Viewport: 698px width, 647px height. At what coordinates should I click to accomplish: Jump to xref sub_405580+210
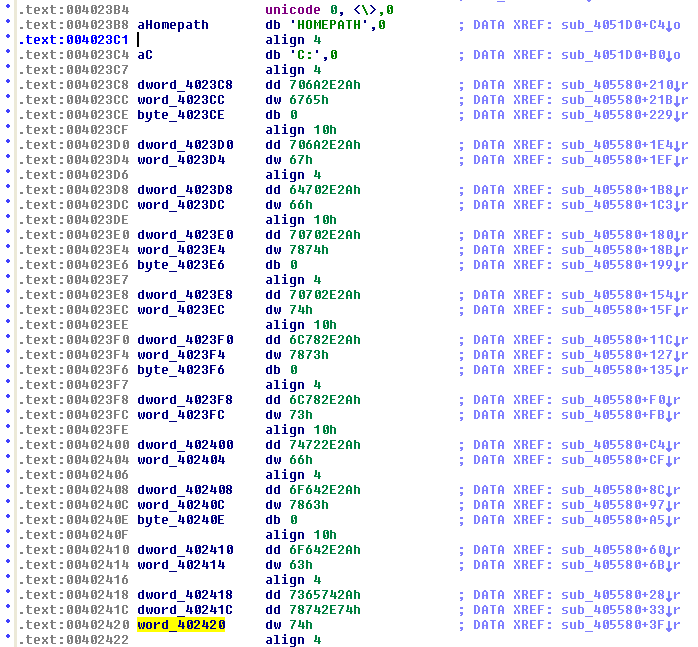tap(618, 85)
